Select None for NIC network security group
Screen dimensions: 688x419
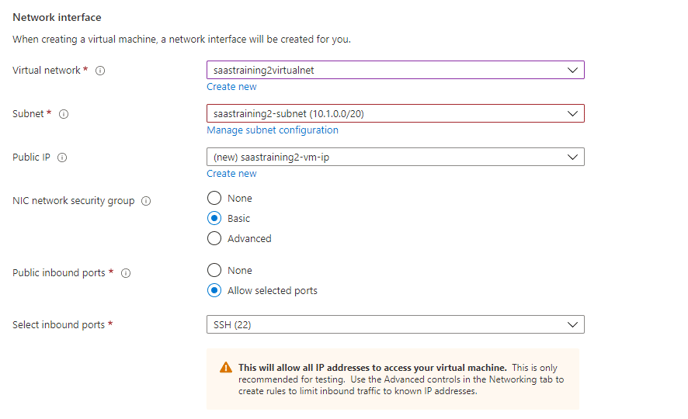(214, 198)
